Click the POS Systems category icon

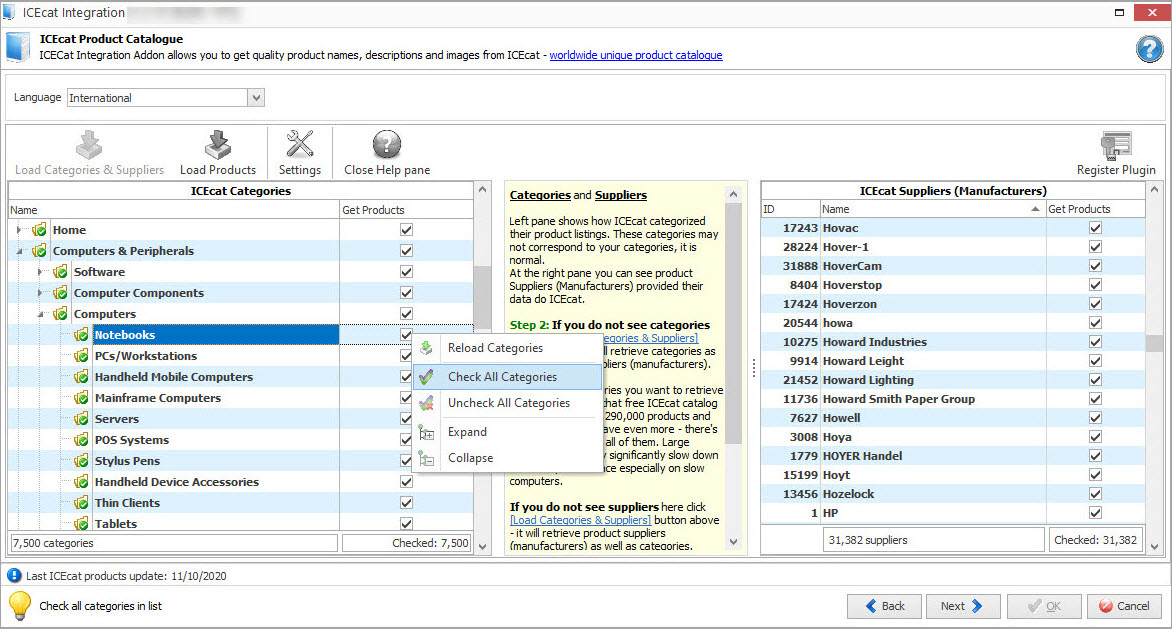(81, 439)
